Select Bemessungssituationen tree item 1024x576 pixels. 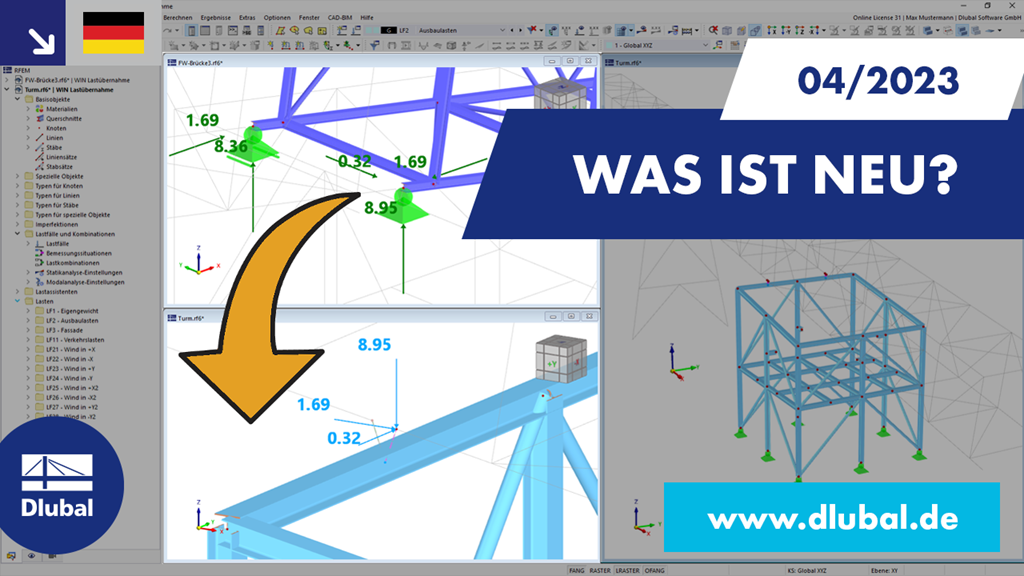(x=78, y=253)
